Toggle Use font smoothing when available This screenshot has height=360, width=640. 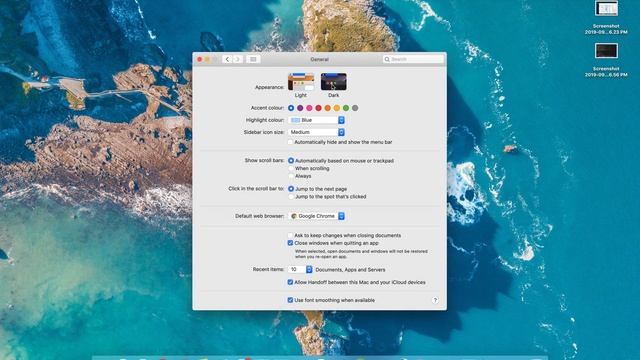point(290,300)
